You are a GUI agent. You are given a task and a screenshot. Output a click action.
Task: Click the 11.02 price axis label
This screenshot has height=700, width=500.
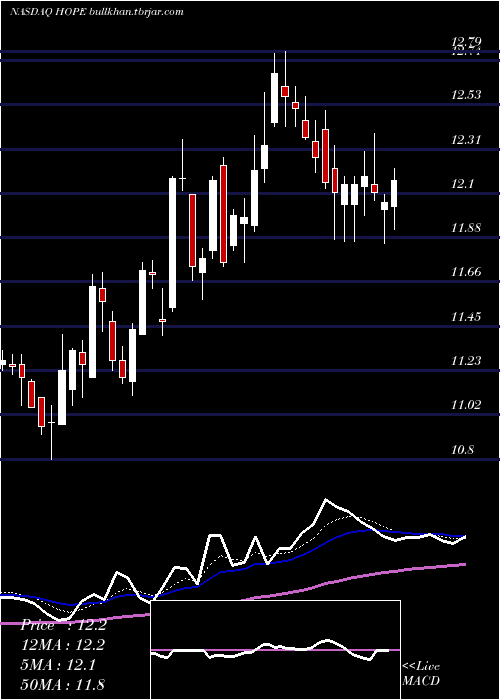pos(467,405)
